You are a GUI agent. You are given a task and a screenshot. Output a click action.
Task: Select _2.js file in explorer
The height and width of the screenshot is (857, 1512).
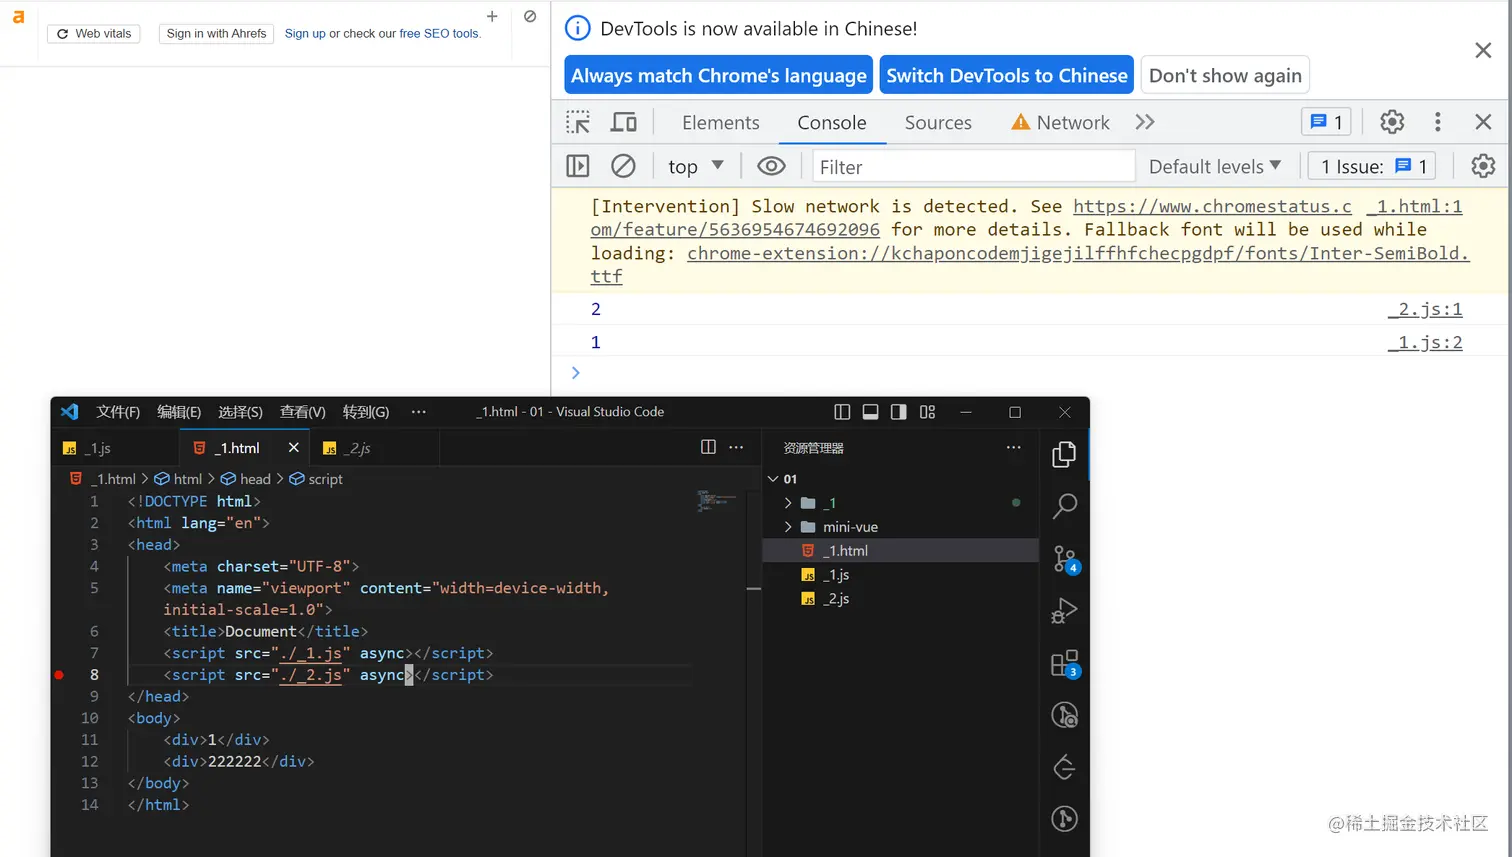tap(900, 599)
